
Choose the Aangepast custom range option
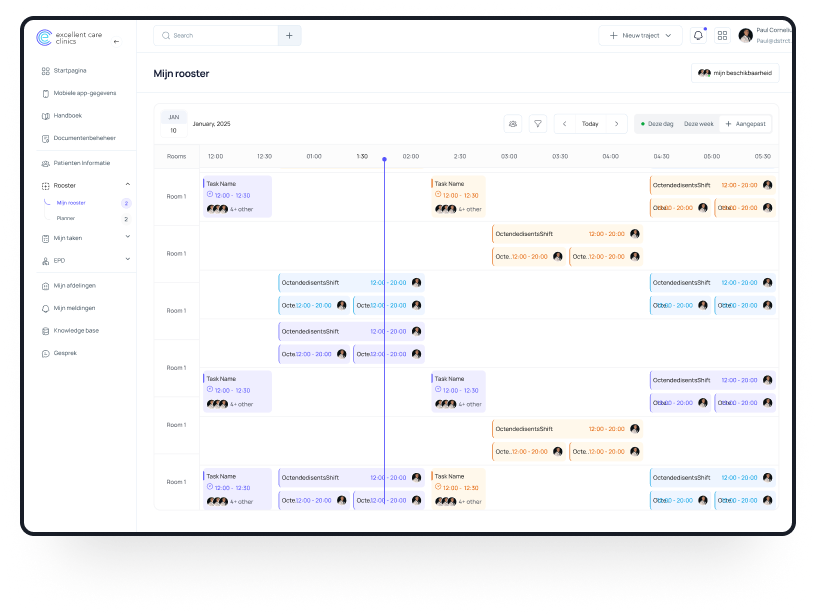tap(745, 124)
